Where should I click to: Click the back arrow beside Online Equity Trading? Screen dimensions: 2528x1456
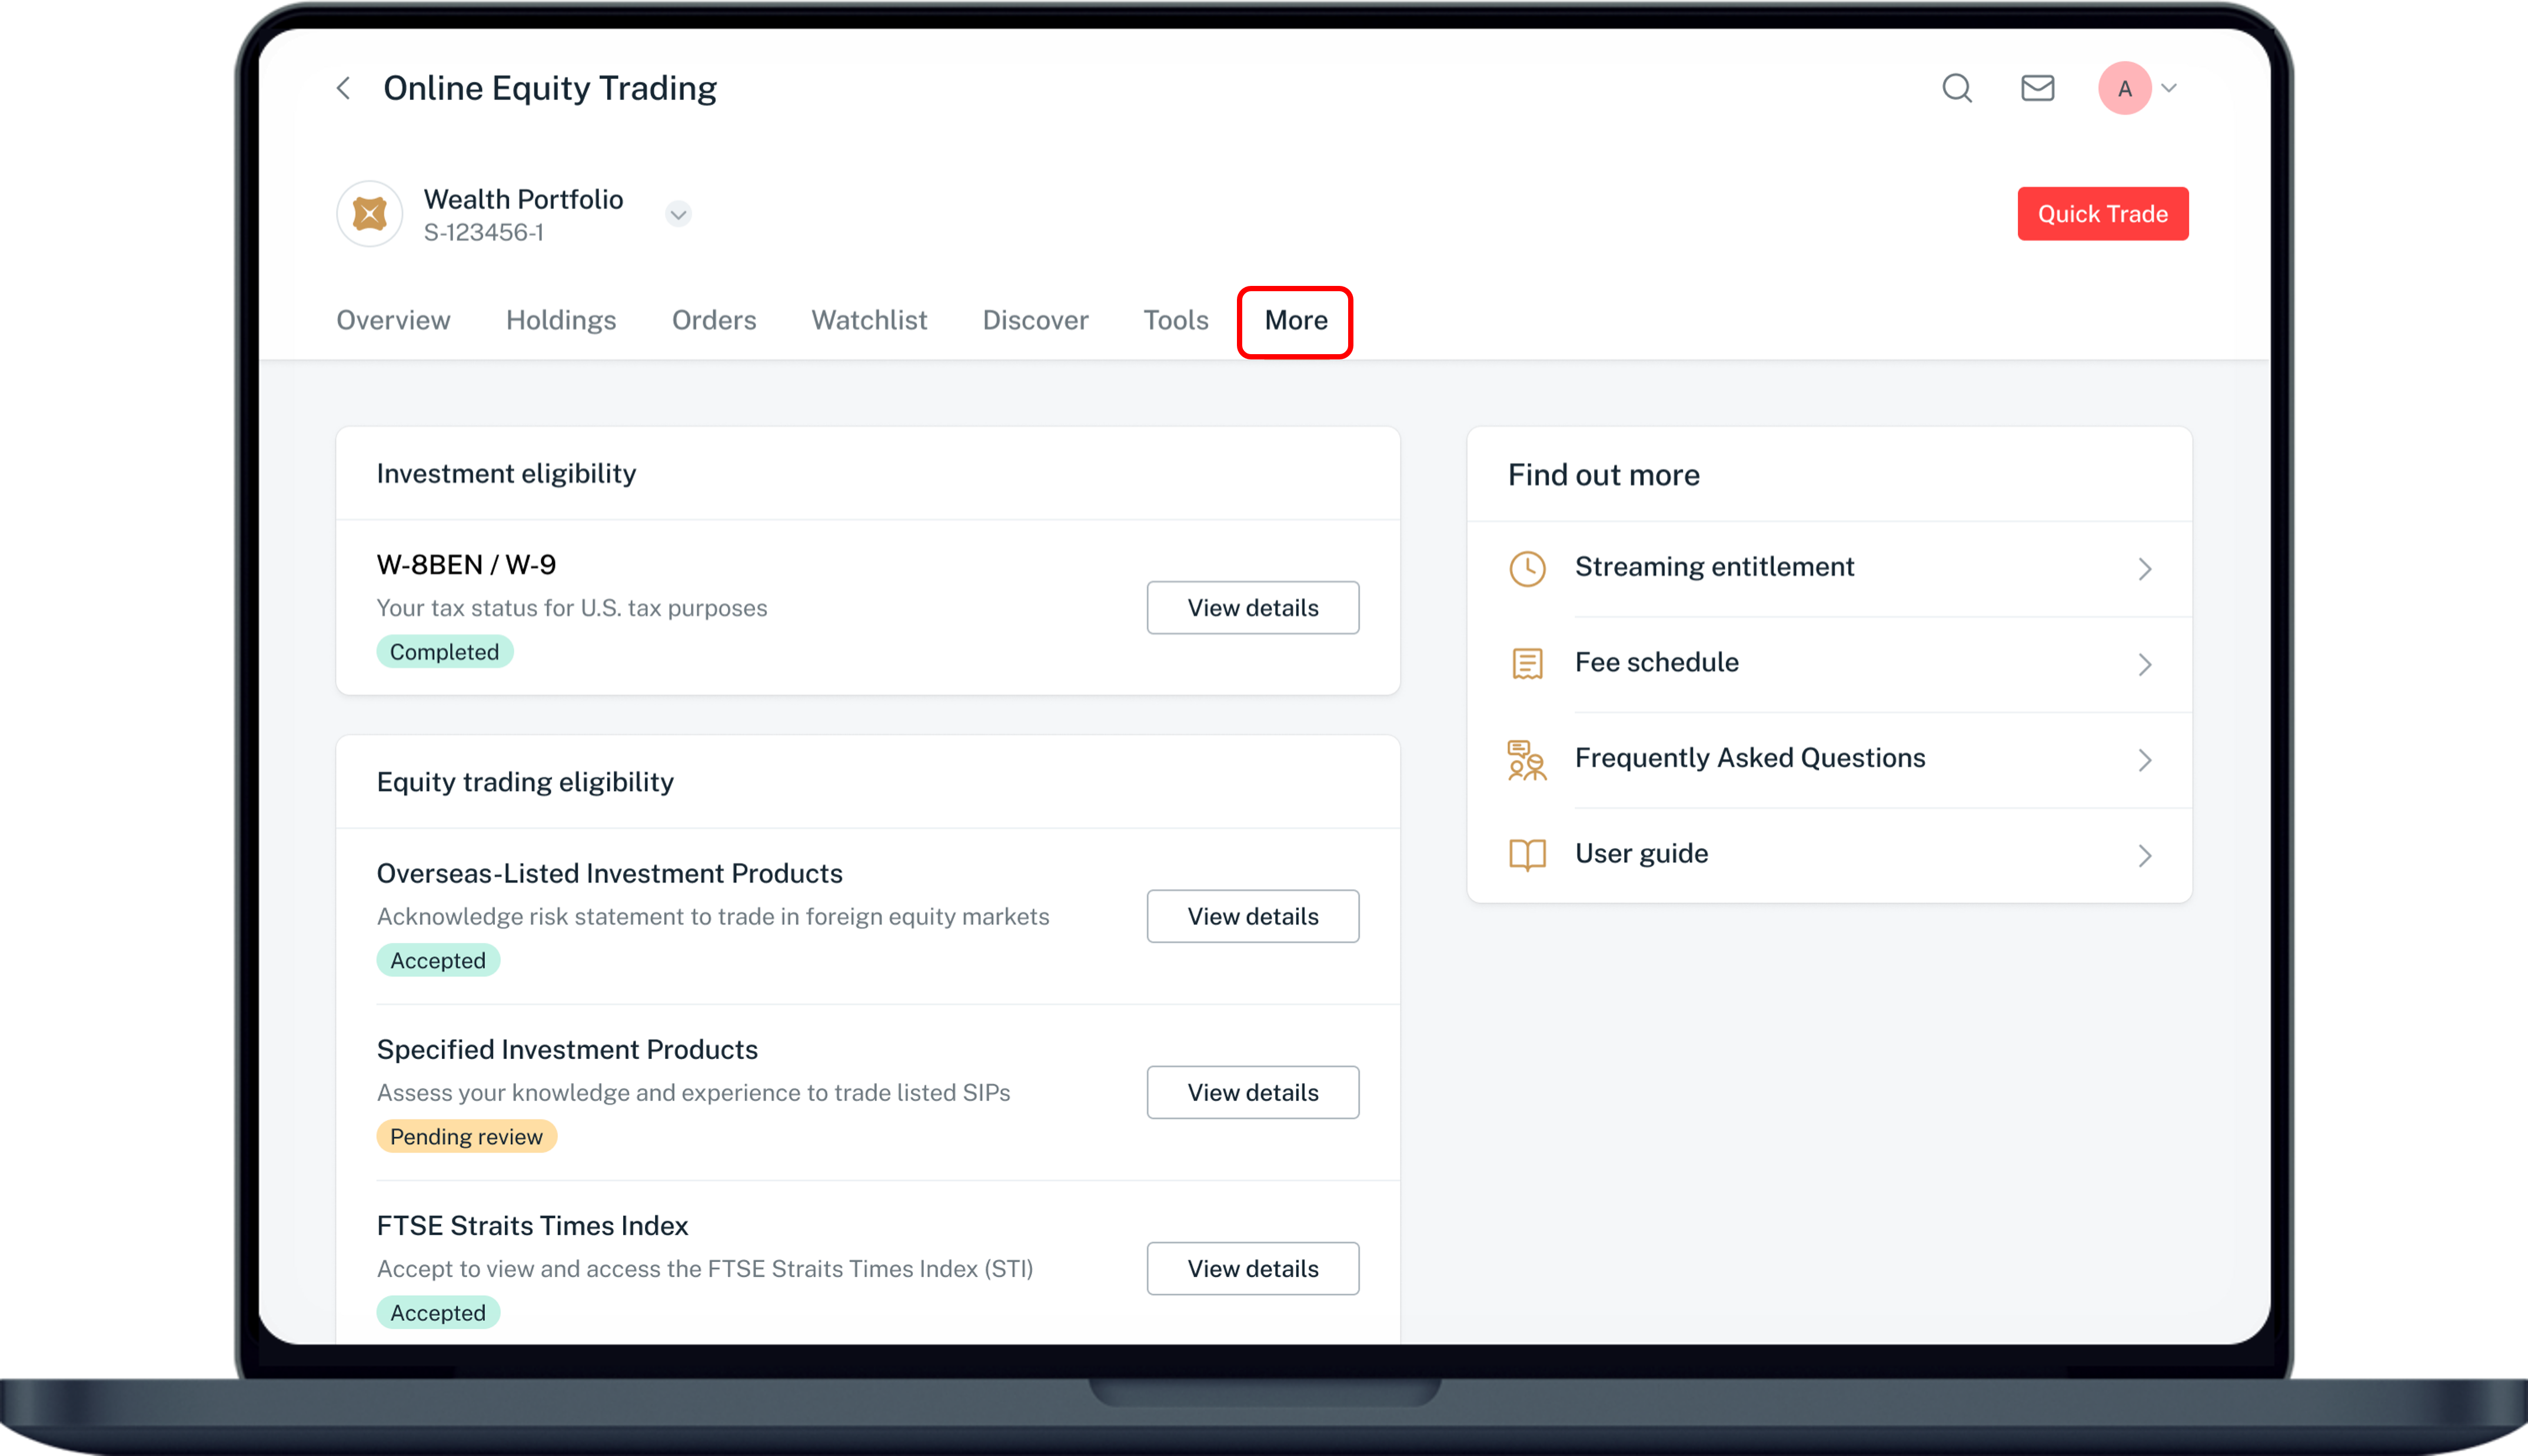343,88
